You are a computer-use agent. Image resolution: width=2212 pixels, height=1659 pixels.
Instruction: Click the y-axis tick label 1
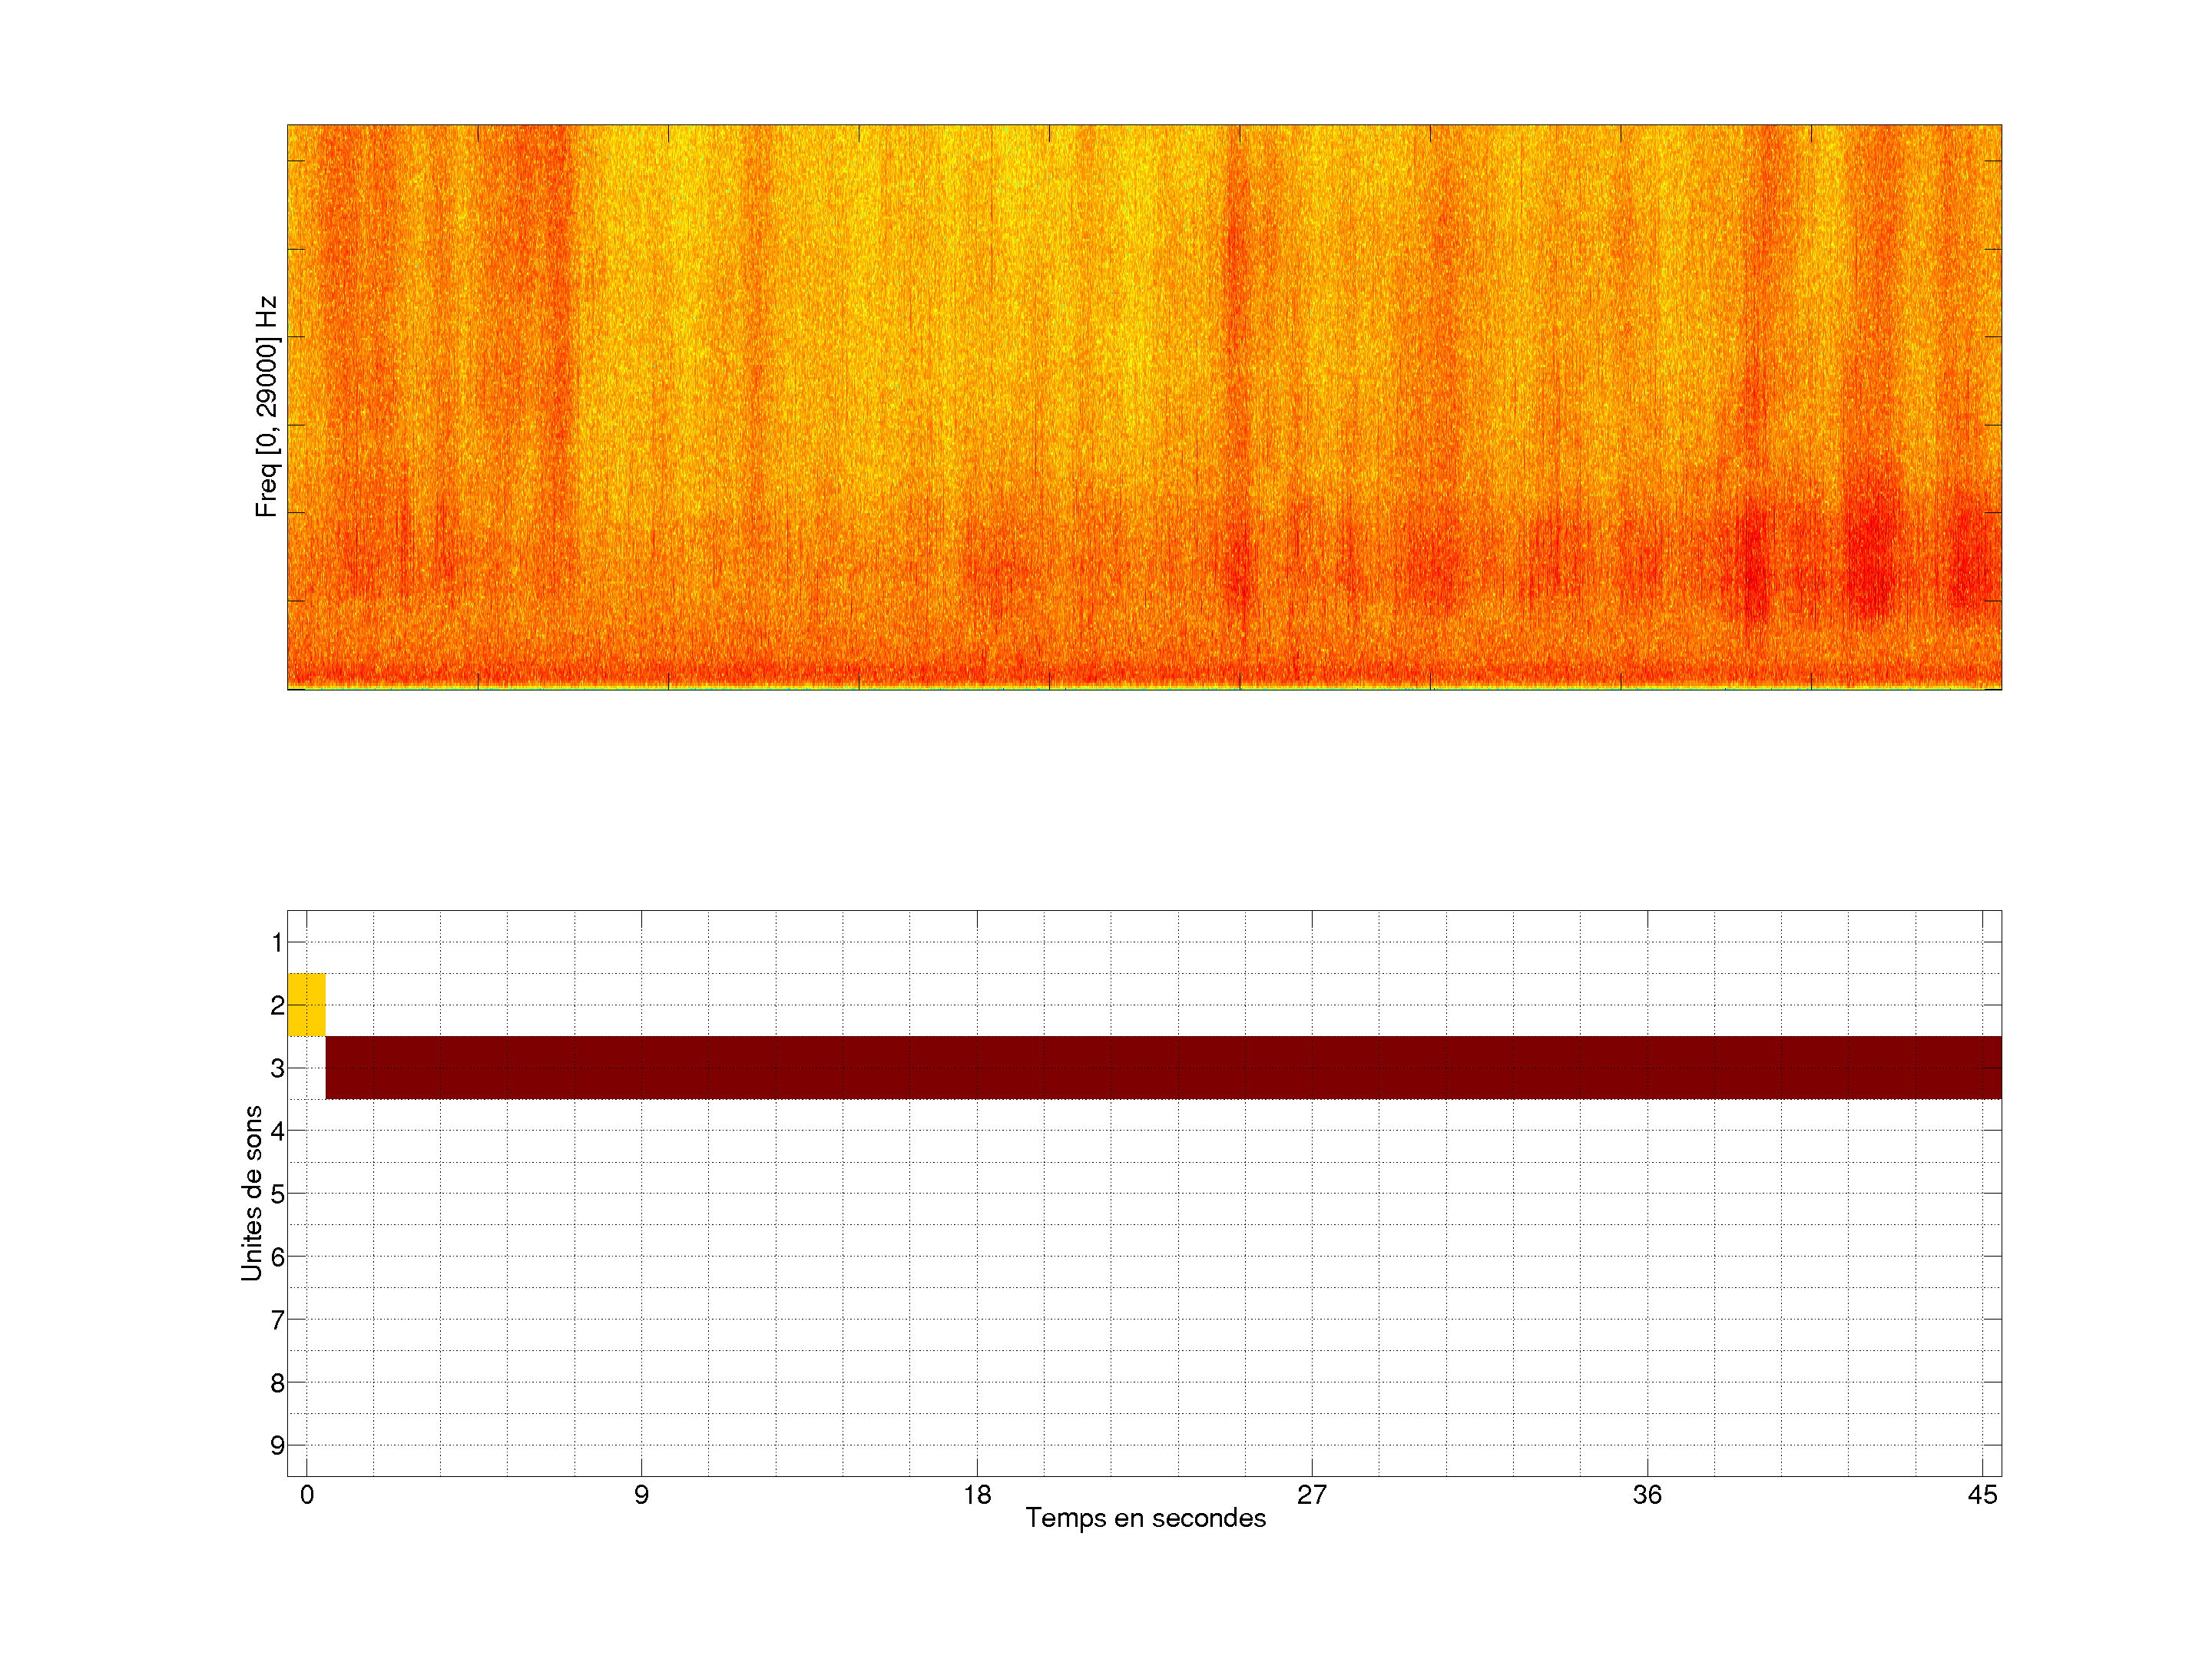click(x=277, y=942)
